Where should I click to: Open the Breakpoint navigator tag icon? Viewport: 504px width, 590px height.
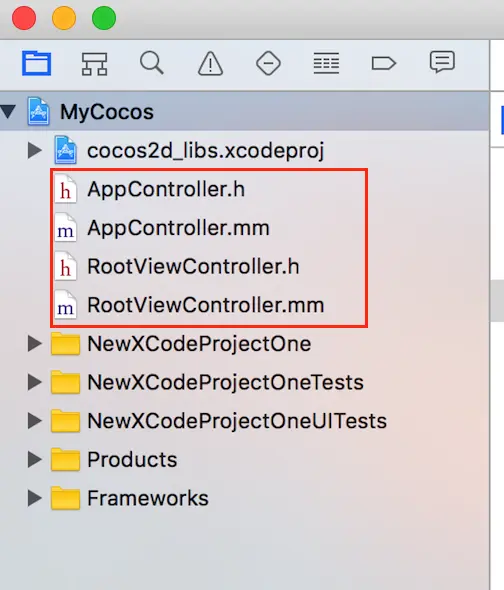pyautogui.click(x=384, y=63)
